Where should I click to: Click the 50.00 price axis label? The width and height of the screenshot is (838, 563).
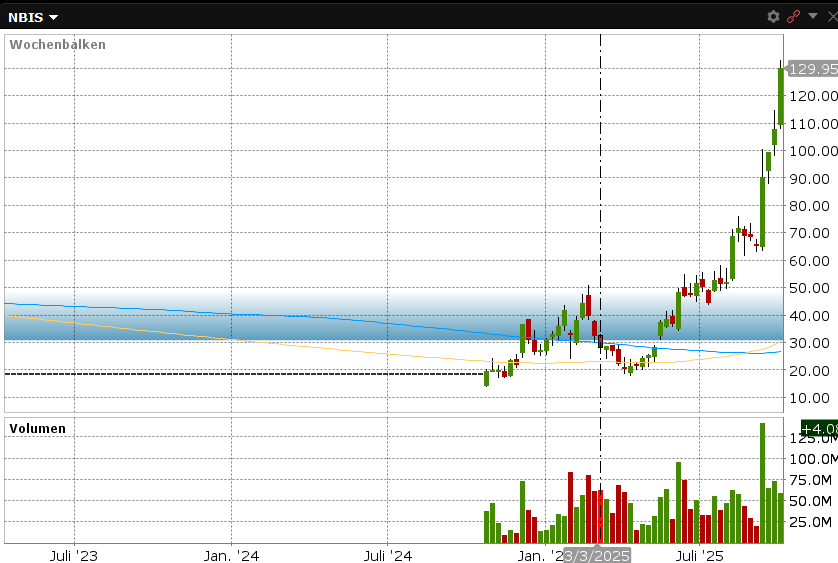pyautogui.click(x=810, y=288)
